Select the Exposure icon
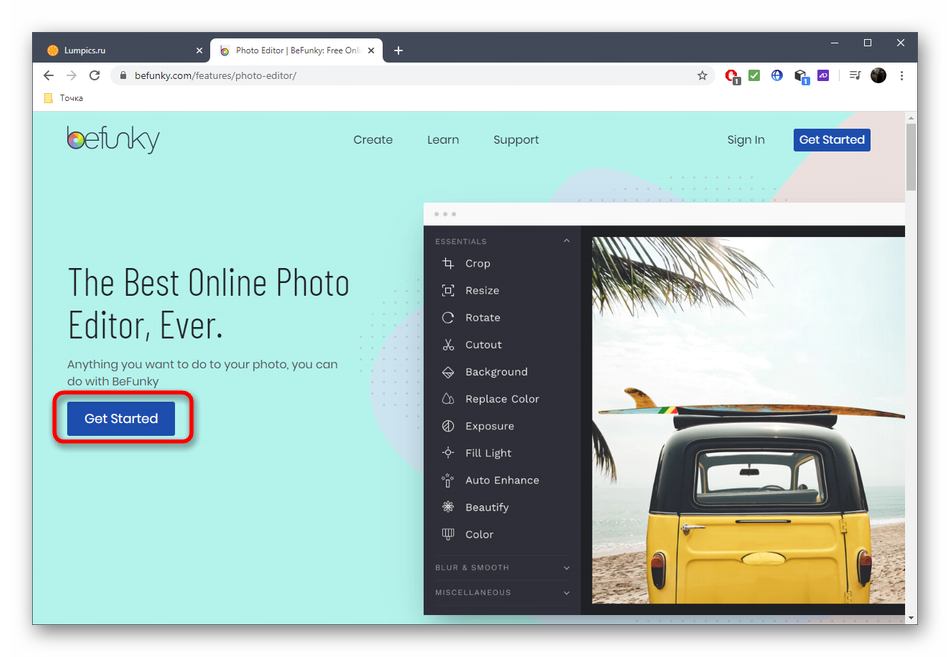This screenshot has width=950, height=657. (448, 426)
